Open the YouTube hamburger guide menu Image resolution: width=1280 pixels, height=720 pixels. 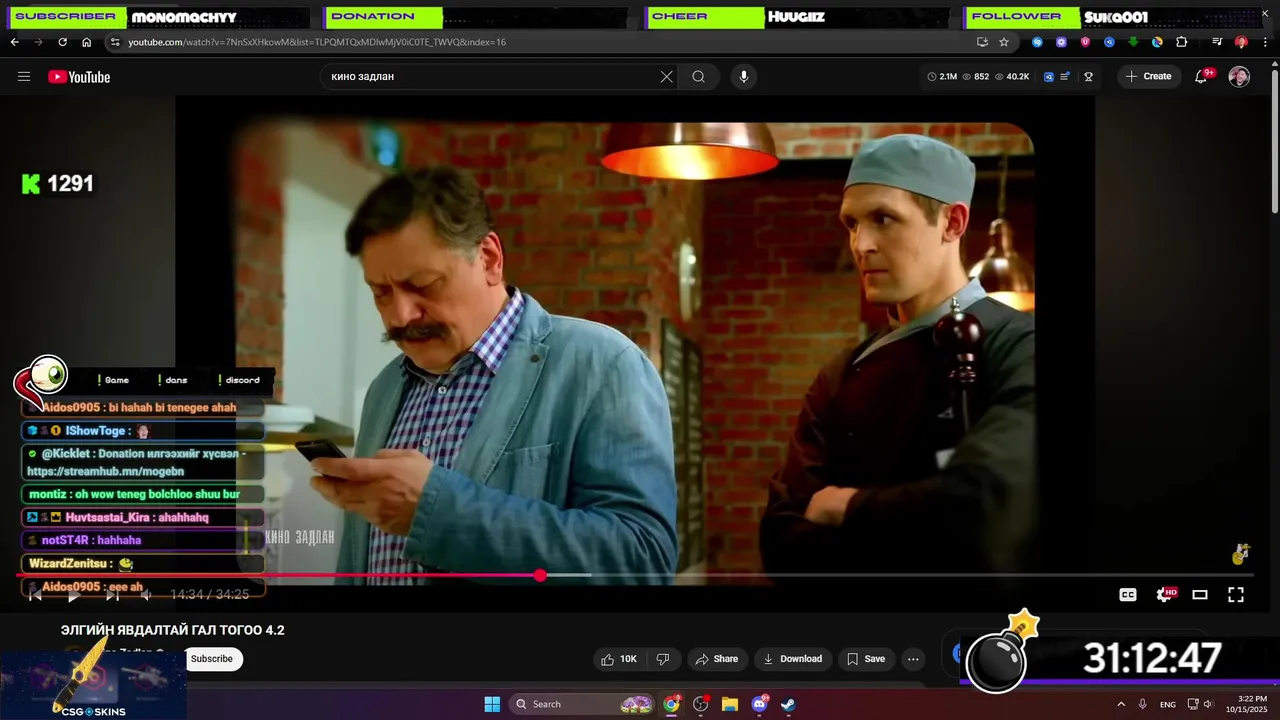(x=24, y=77)
